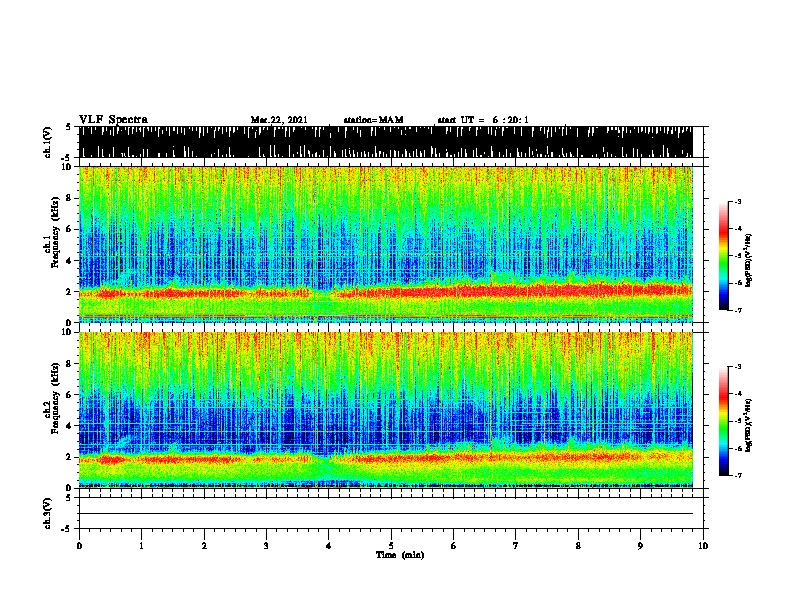Click the time axis tick label "5"
This screenshot has width=792, height=612.
pyautogui.click(x=391, y=546)
